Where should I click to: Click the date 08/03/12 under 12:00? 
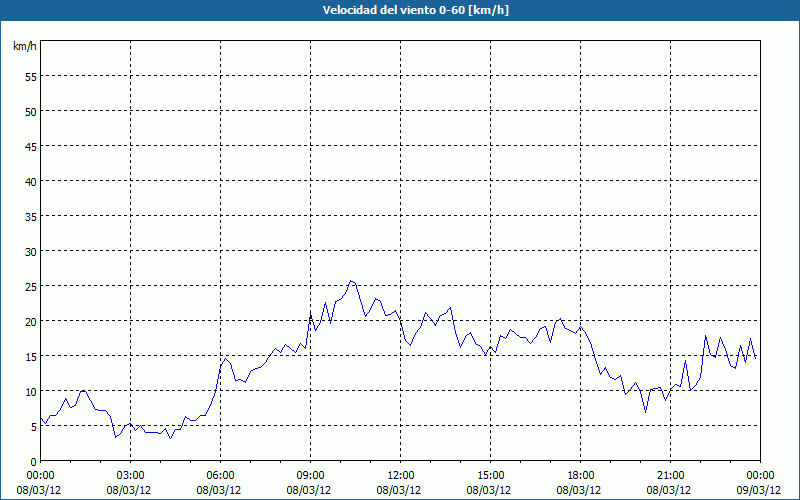pos(398,490)
